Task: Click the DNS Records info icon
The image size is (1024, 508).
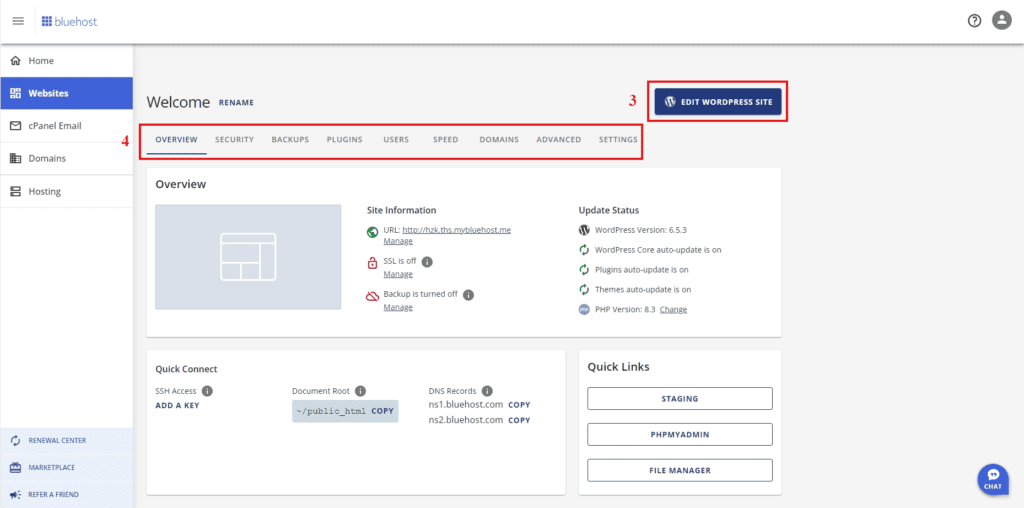Action: [x=487, y=391]
